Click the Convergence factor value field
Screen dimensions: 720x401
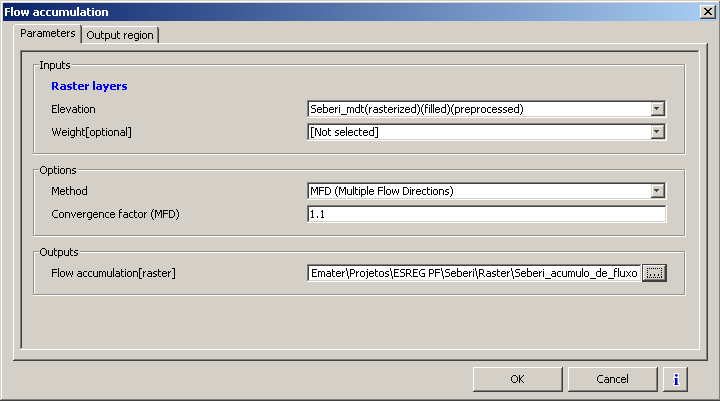coord(486,213)
